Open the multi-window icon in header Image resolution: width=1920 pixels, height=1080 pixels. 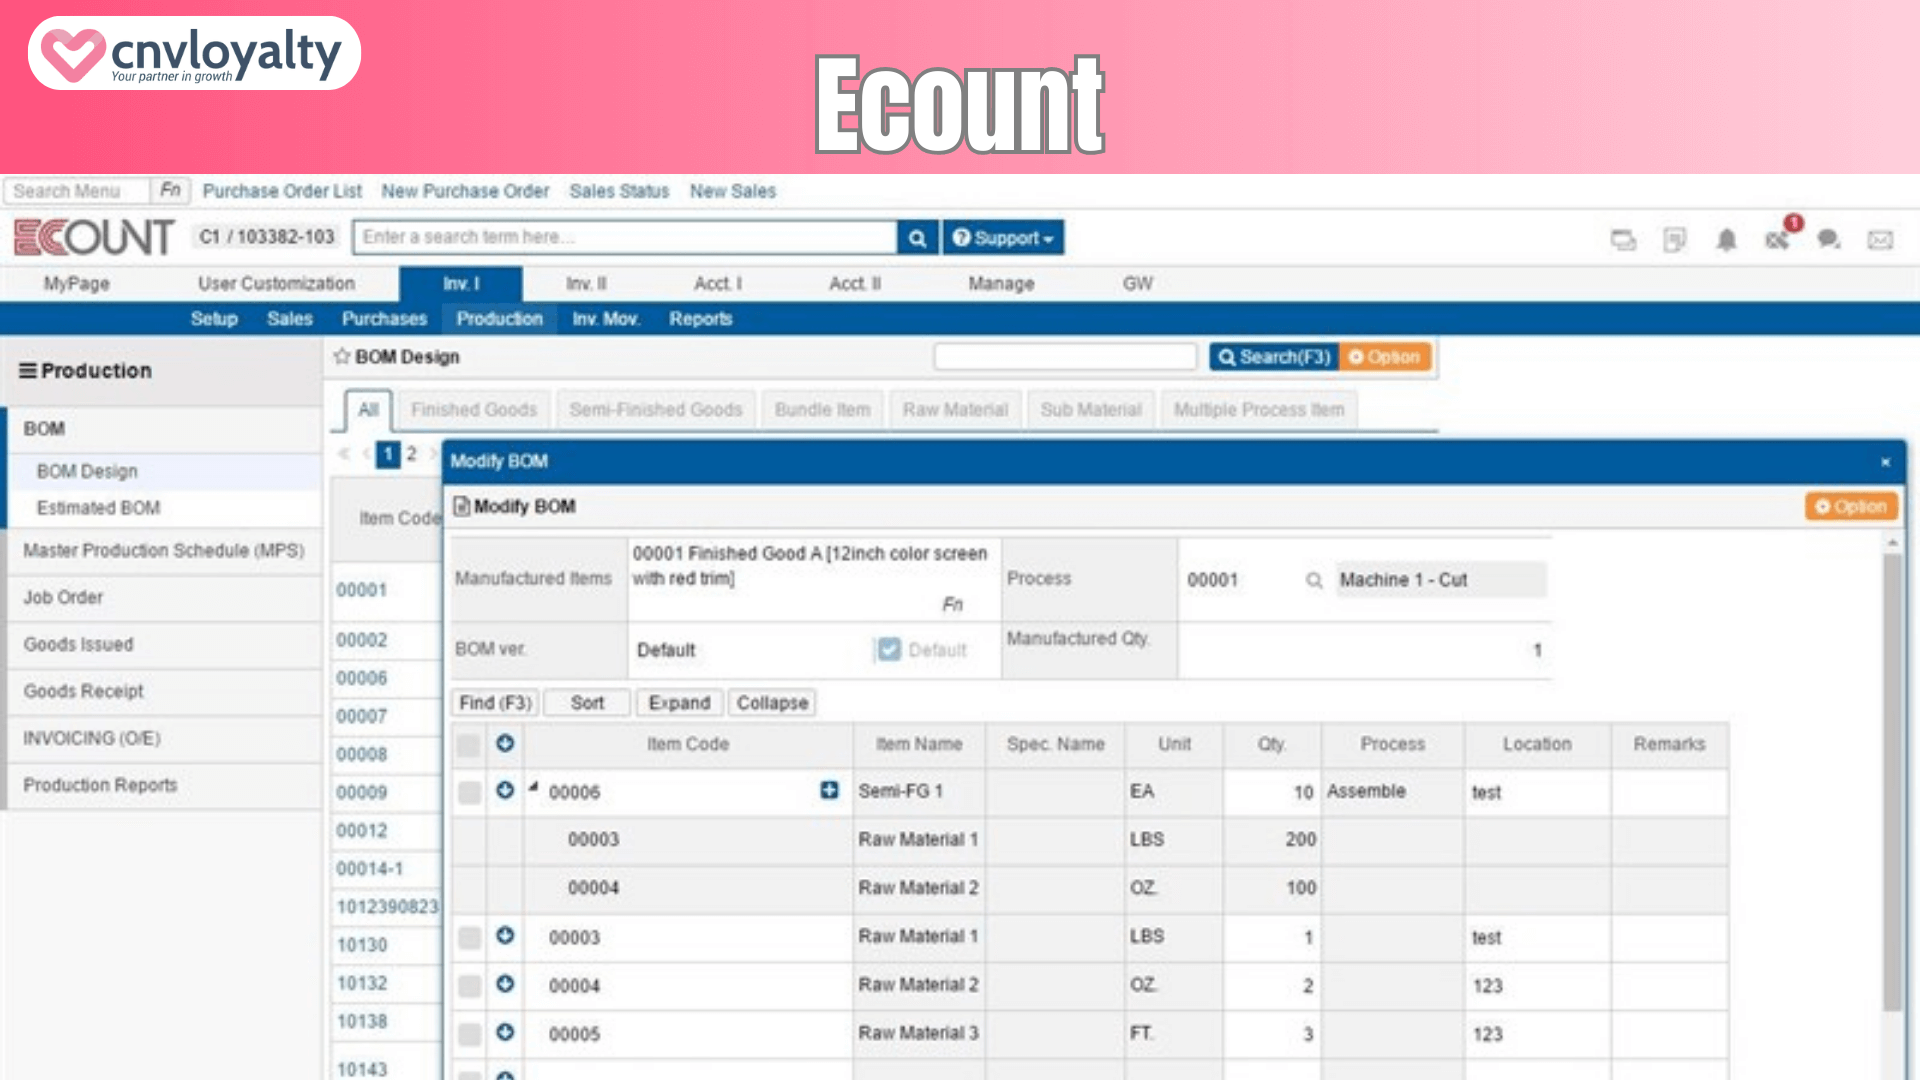pos(1623,240)
